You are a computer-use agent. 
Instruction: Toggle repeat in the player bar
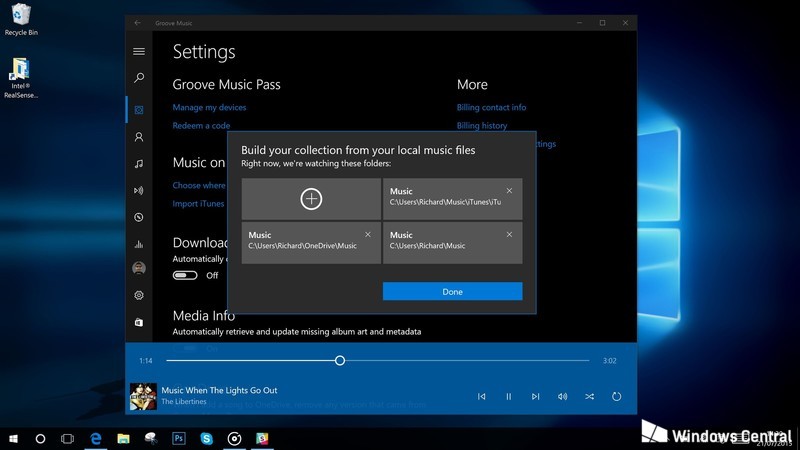tap(616, 396)
